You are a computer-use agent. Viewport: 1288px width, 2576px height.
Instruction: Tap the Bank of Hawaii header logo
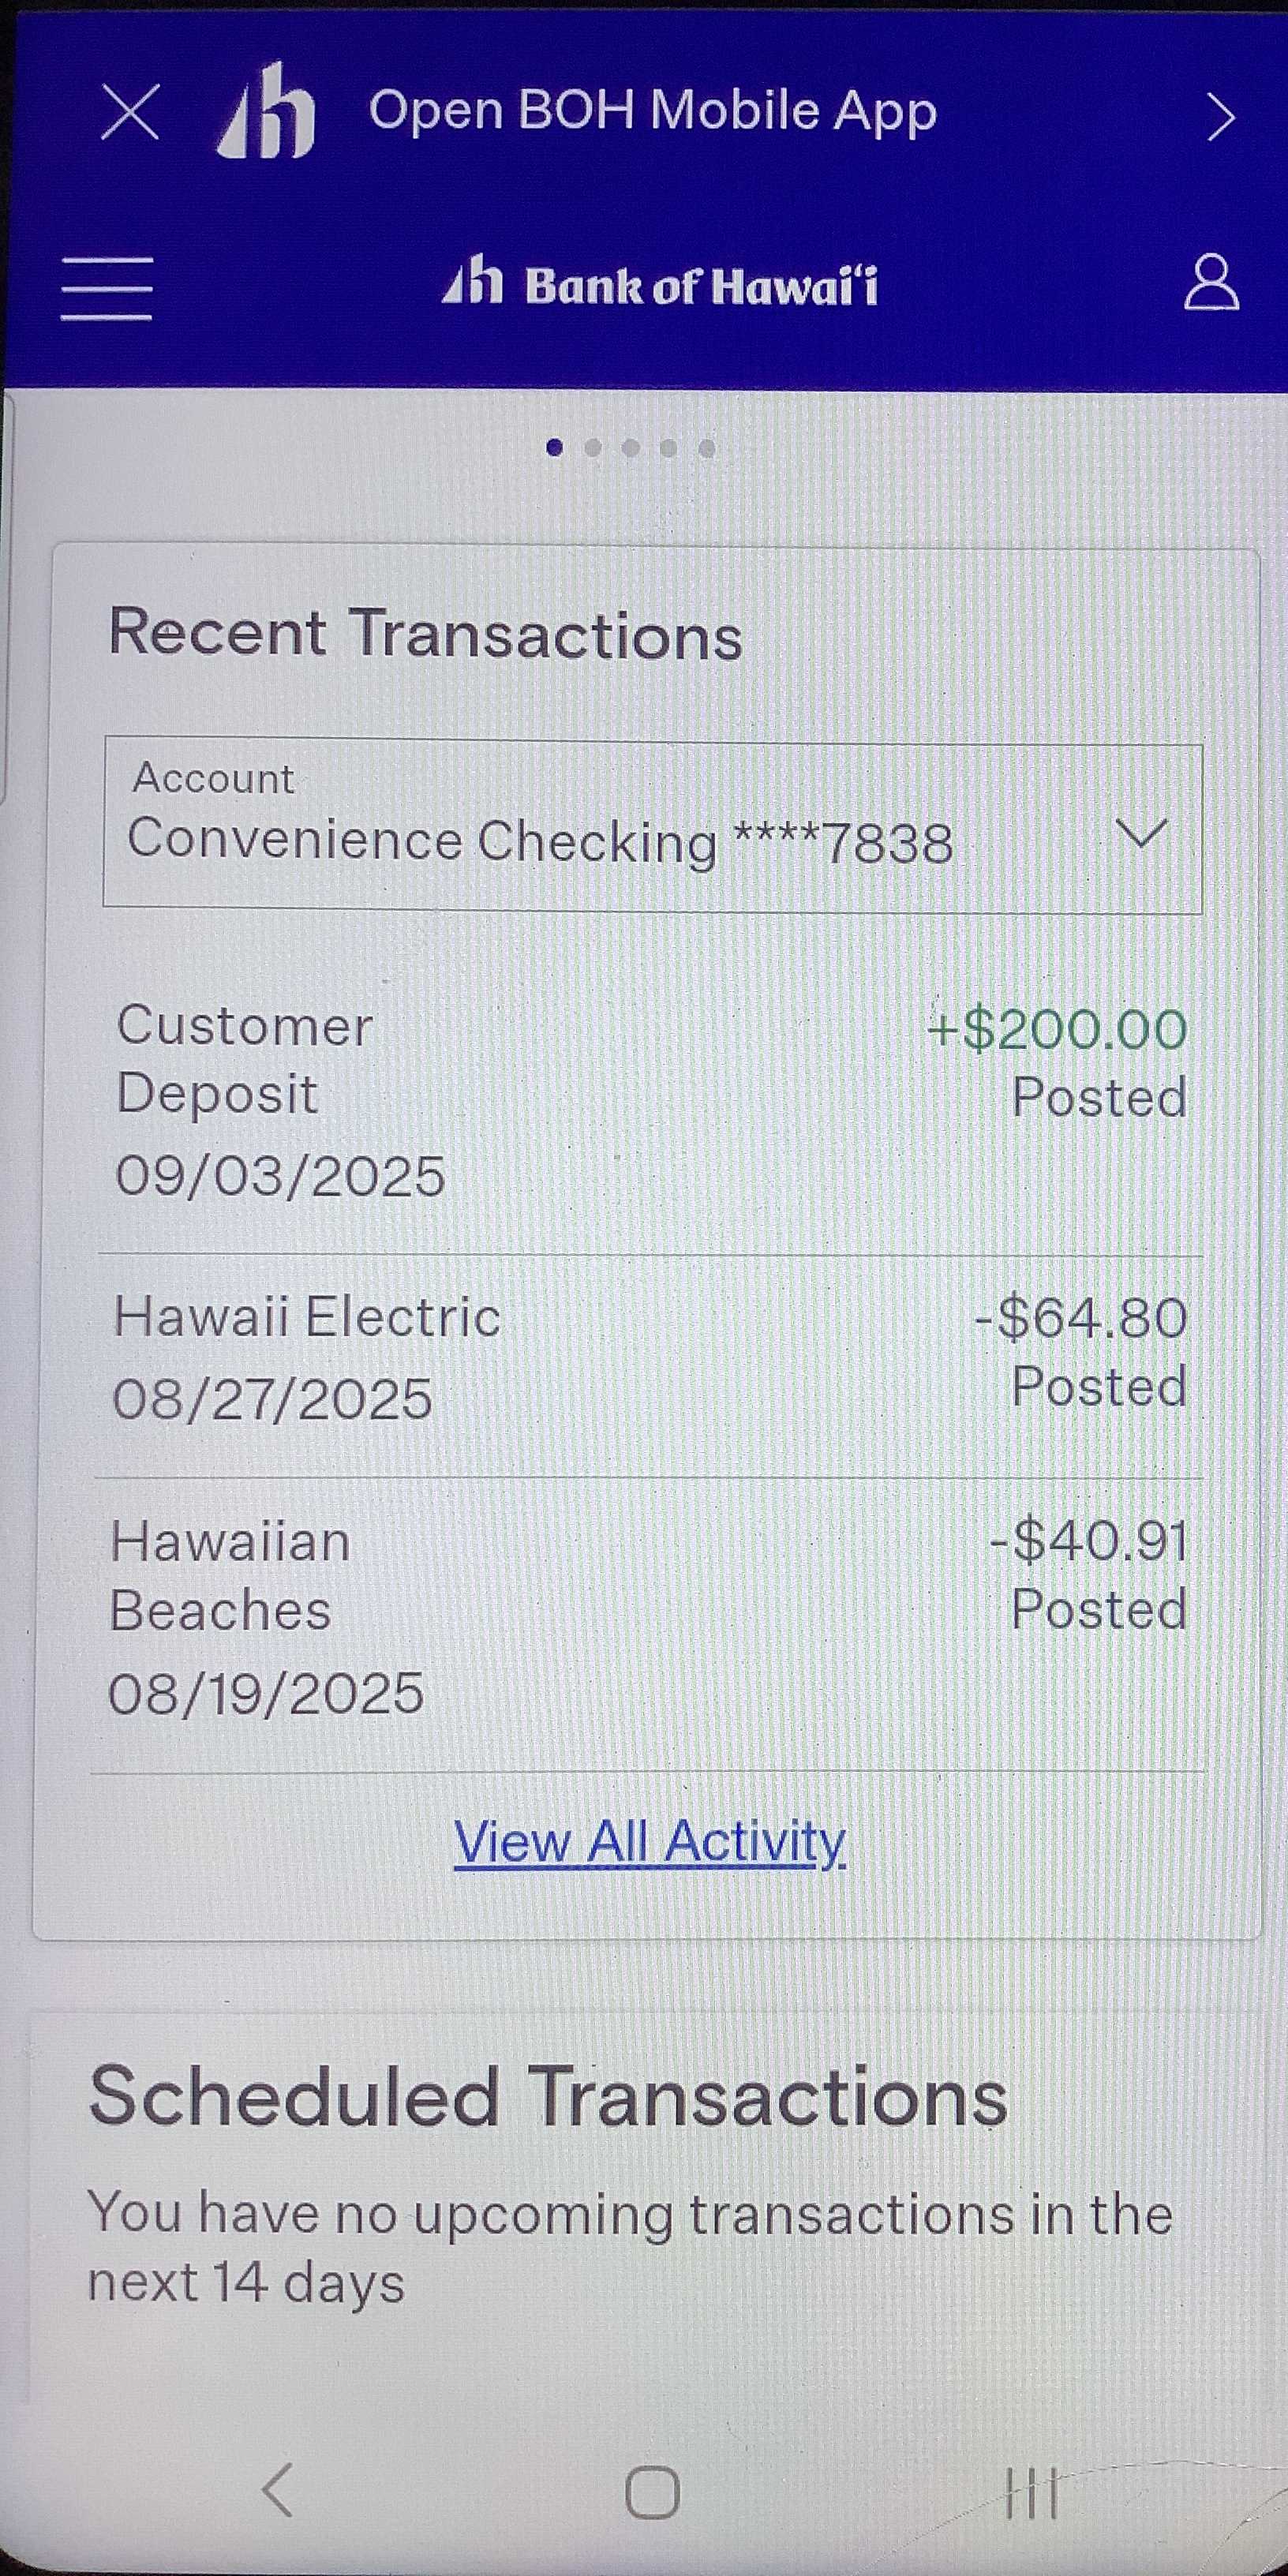pos(660,285)
